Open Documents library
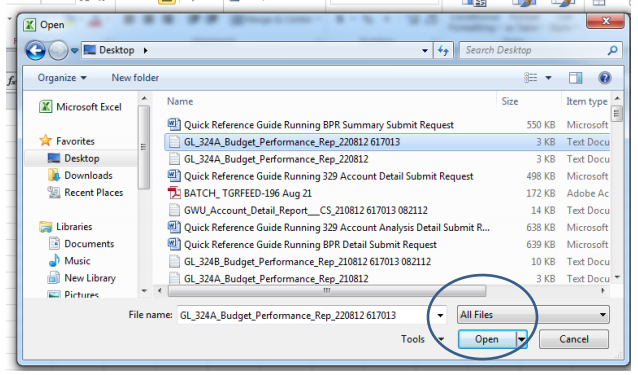Image resolution: width=638 pixels, height=375 pixels. click(81, 244)
